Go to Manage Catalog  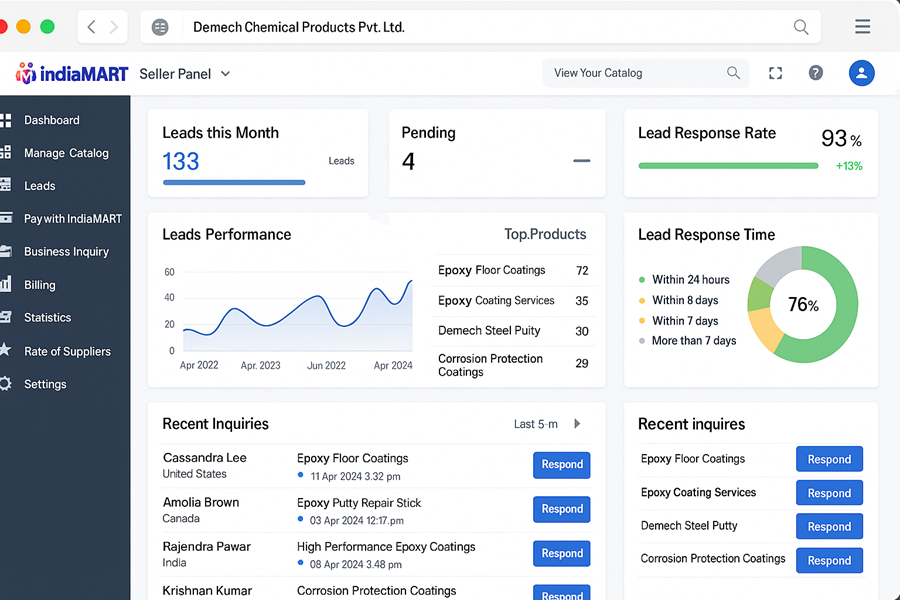[x=66, y=153]
